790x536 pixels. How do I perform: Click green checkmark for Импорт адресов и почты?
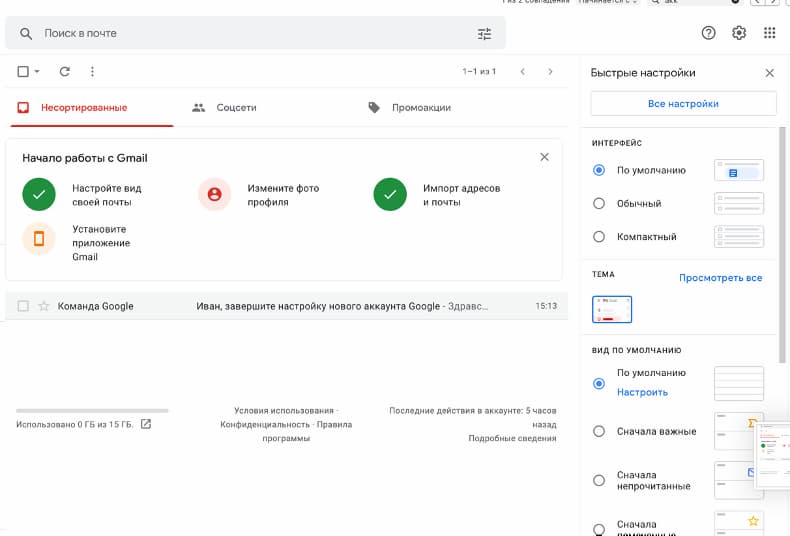[390, 194]
